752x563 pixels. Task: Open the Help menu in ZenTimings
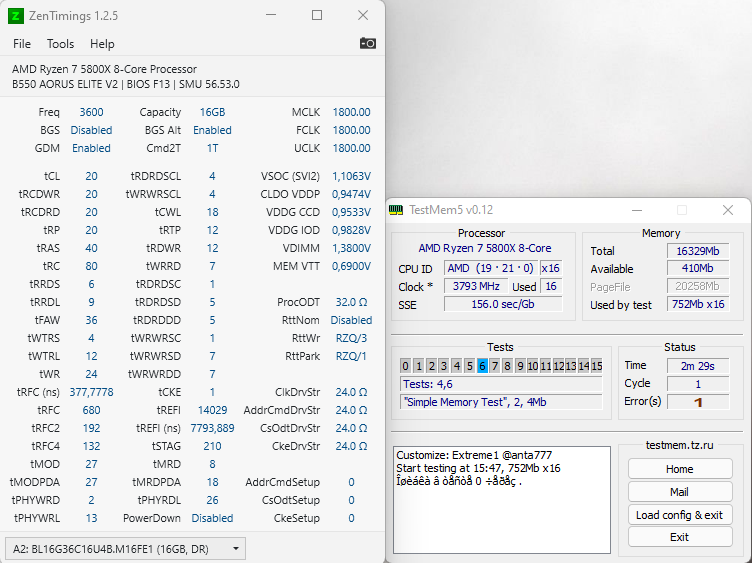pos(102,44)
